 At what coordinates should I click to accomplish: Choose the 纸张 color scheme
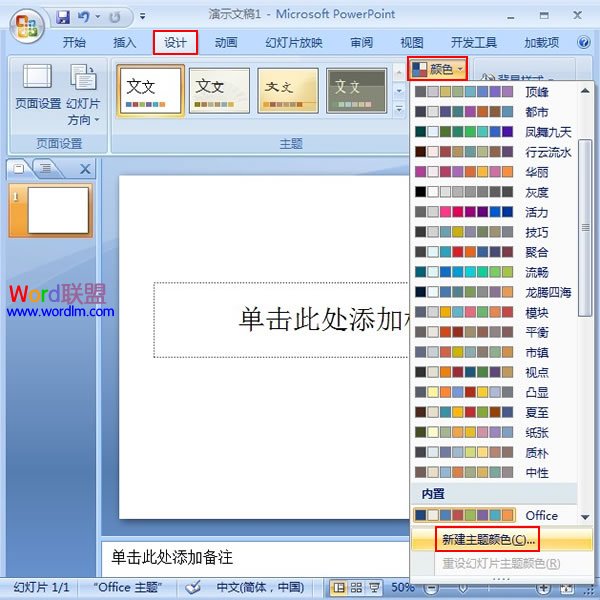[494, 432]
